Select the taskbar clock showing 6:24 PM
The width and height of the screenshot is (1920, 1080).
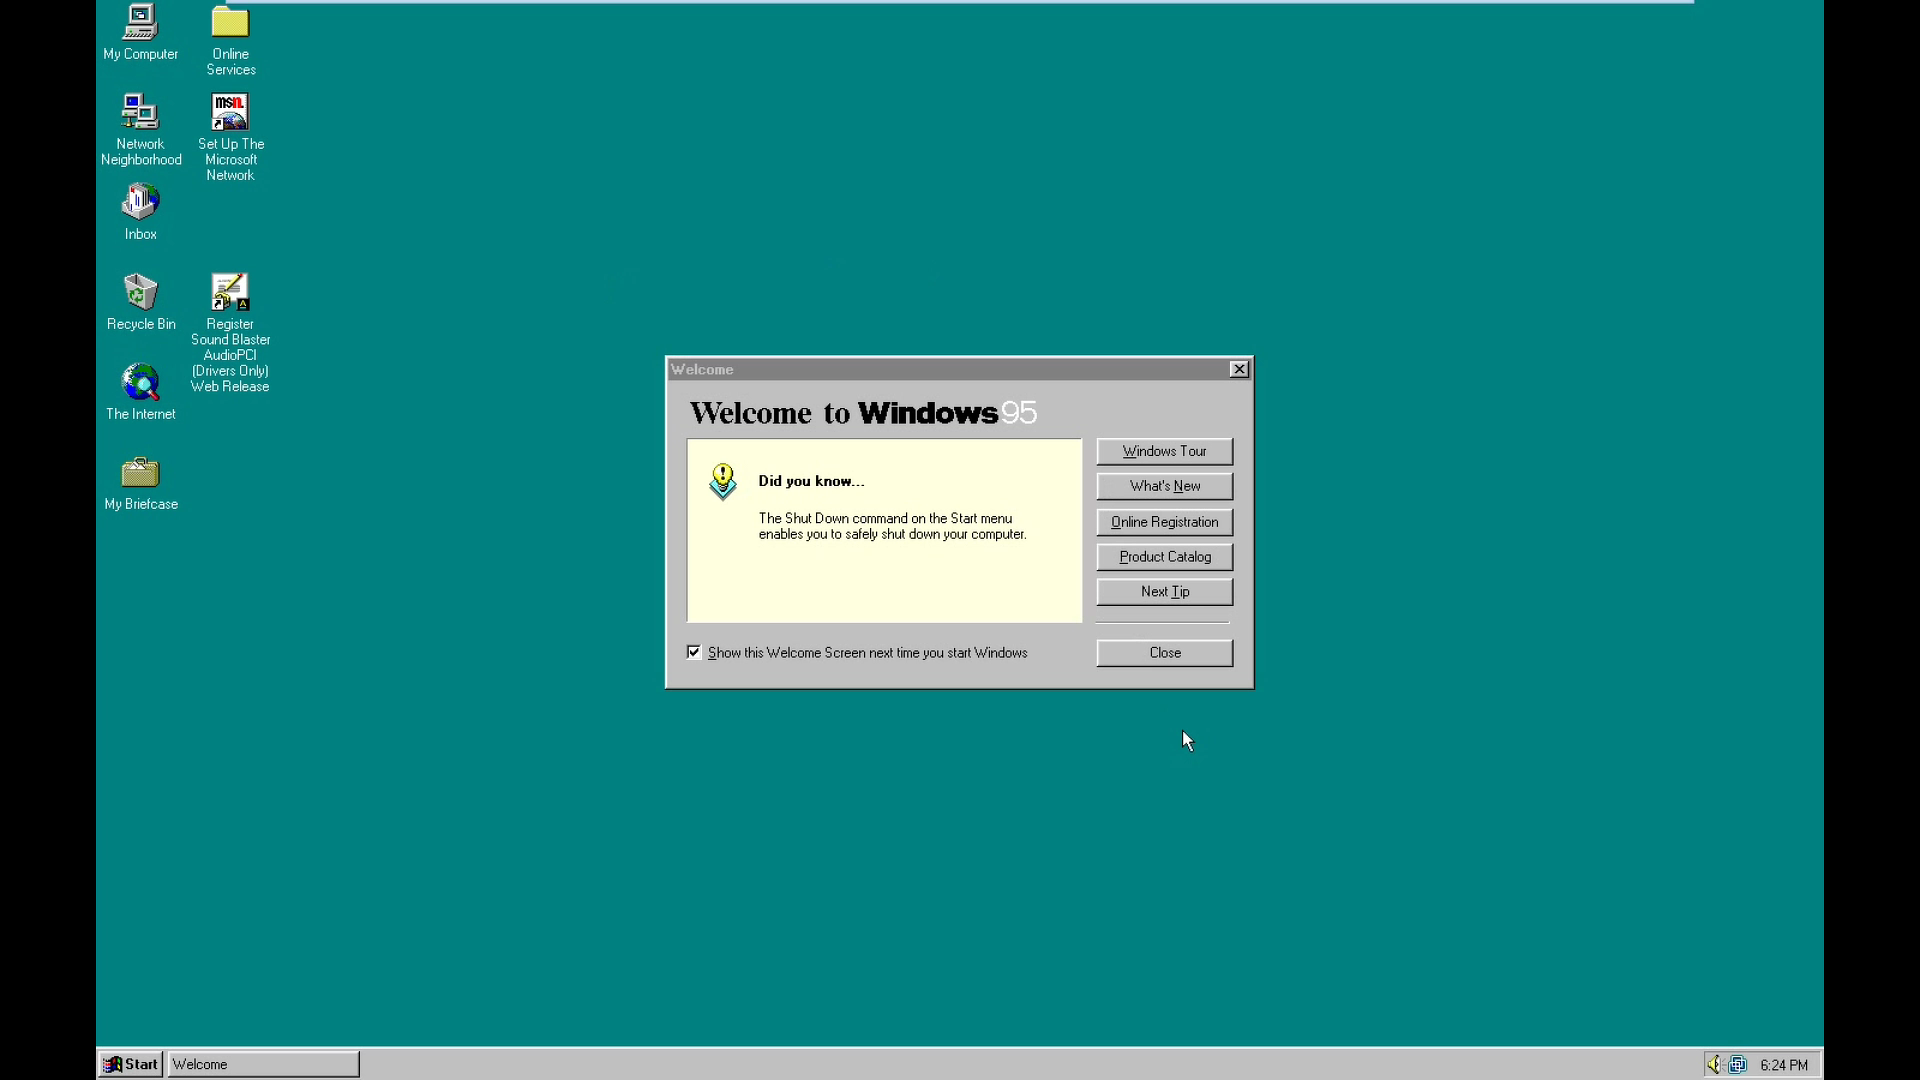pyautogui.click(x=1784, y=1064)
